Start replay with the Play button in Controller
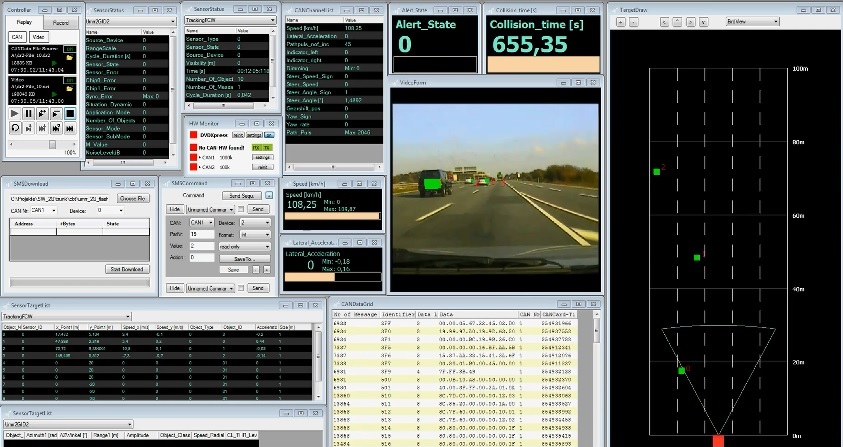Image resolution: width=843 pixels, height=447 pixels. point(15,113)
